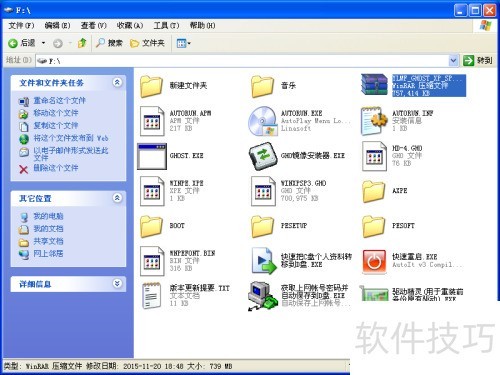Screen dimensions: 500x375
Task: Select the WNPEFONT.BIN file icon
Action: pyautogui.click(x=152, y=261)
